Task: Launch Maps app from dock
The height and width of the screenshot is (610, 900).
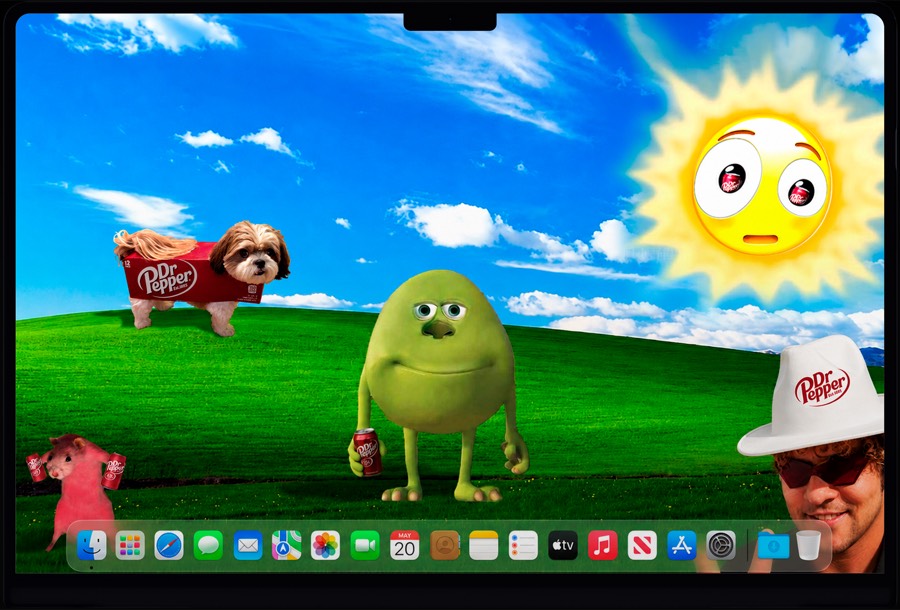Action: click(287, 545)
